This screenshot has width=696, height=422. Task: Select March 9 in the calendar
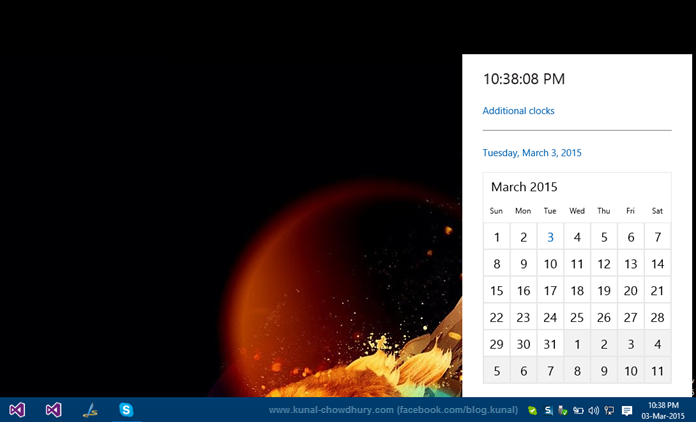523,264
